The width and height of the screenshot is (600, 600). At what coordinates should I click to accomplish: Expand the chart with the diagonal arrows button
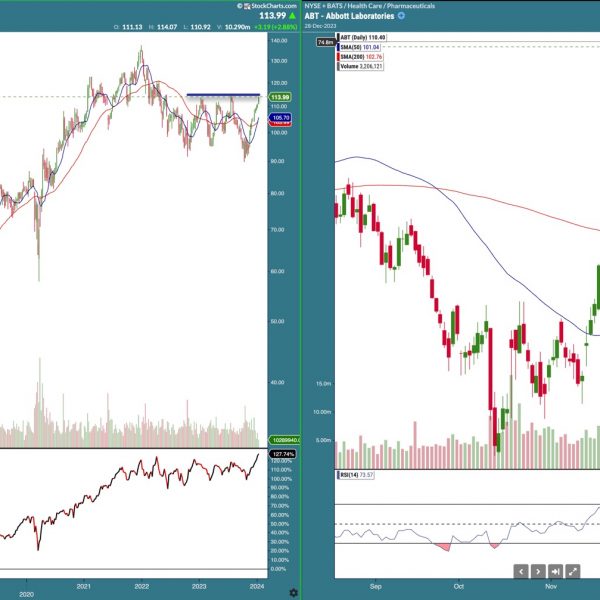[572, 571]
